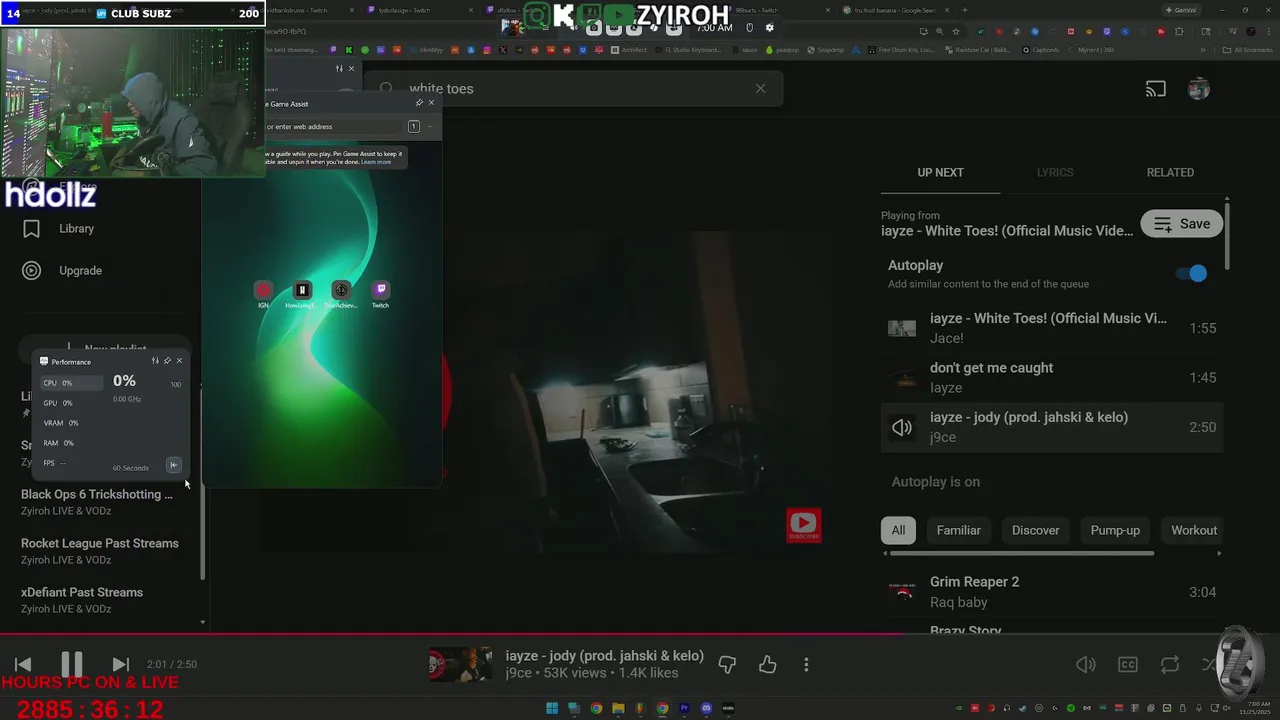Switch to the RELATED tab
This screenshot has height=720, width=1280.
coord(1170,172)
